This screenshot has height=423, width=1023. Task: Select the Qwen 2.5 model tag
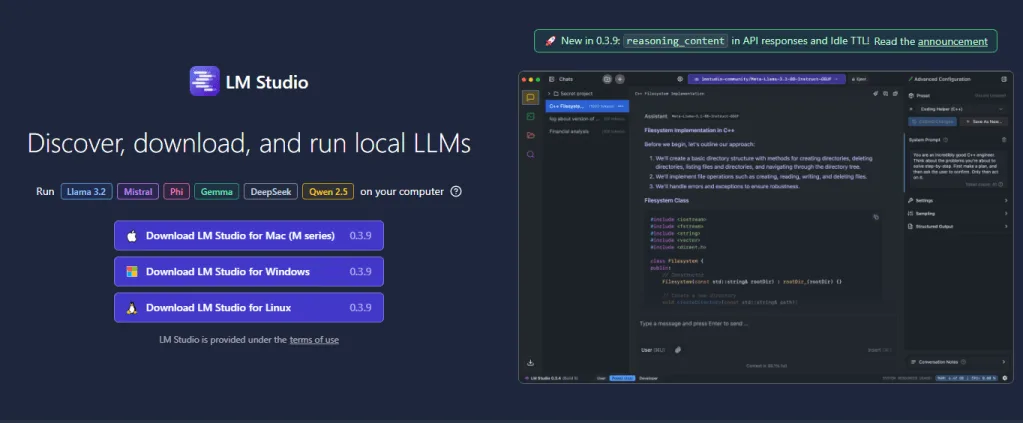[x=328, y=192]
